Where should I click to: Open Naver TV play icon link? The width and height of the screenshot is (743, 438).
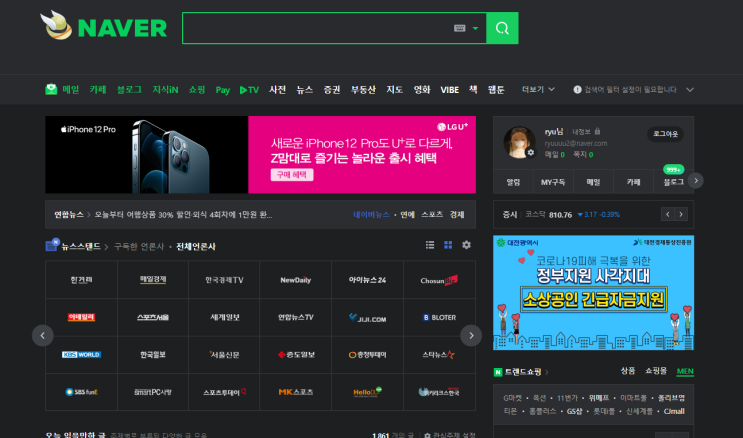249,90
